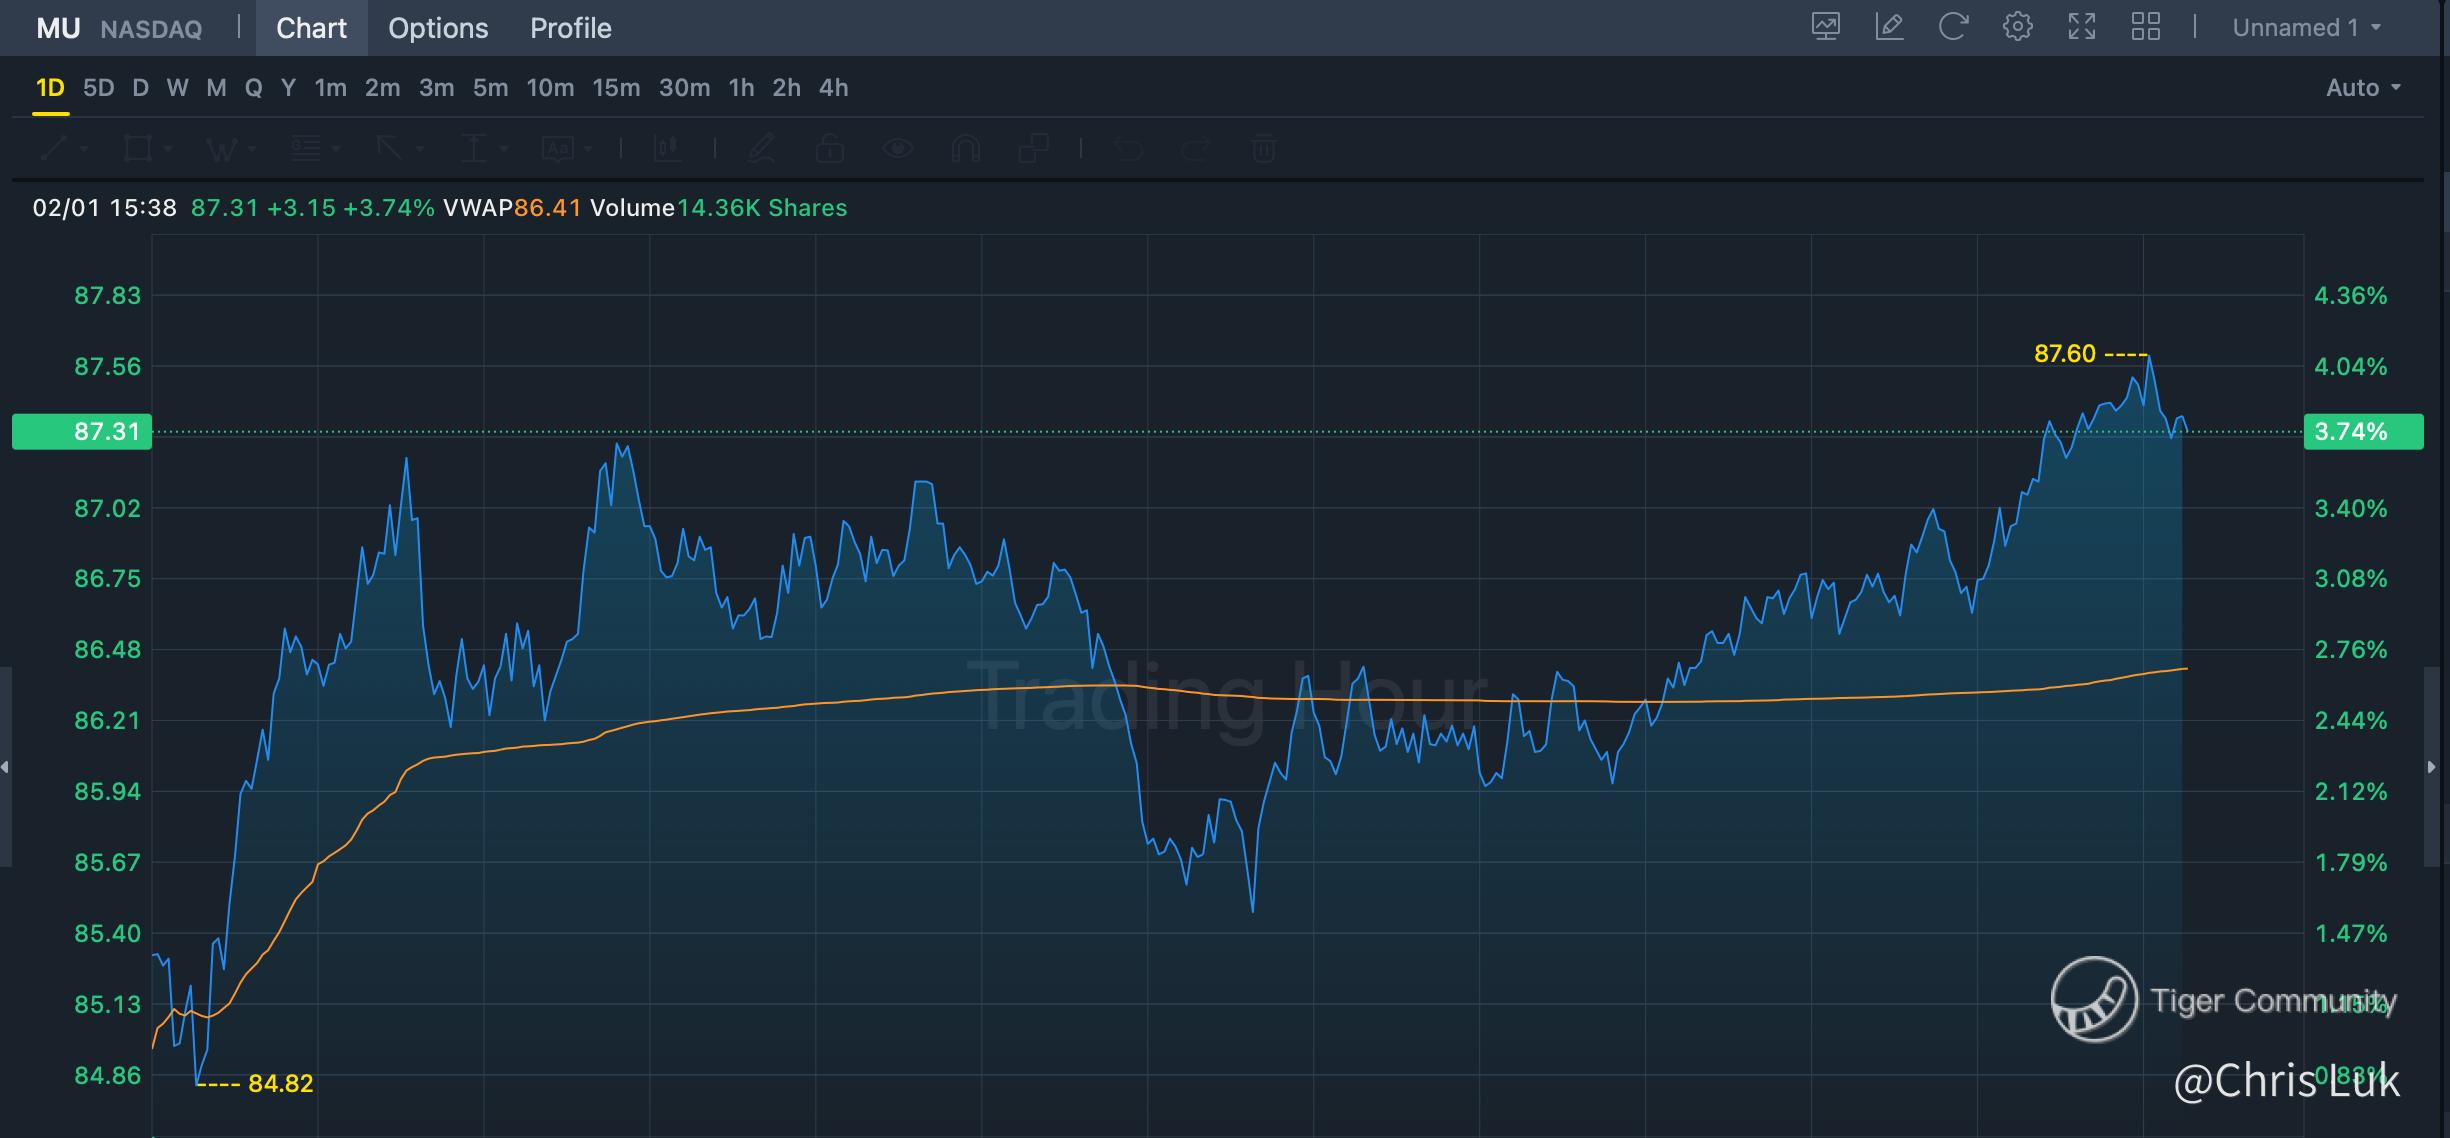Switch to the Options tab

point(438,28)
